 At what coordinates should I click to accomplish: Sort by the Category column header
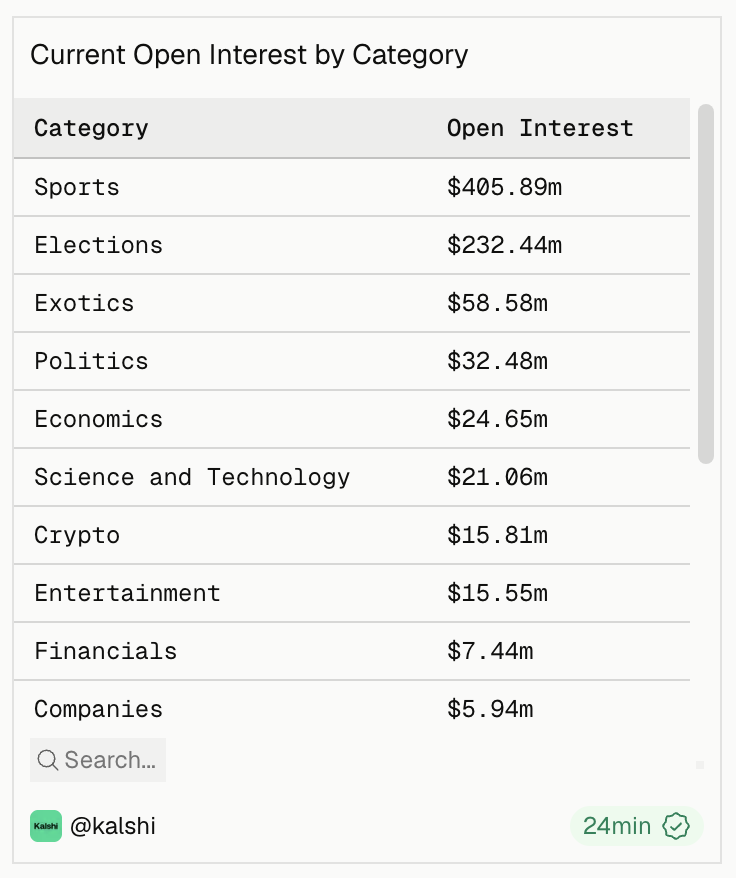[x=91, y=128]
